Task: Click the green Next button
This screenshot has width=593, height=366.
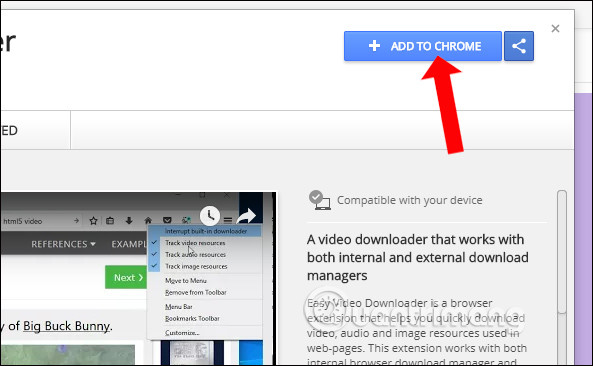Action: point(126,278)
